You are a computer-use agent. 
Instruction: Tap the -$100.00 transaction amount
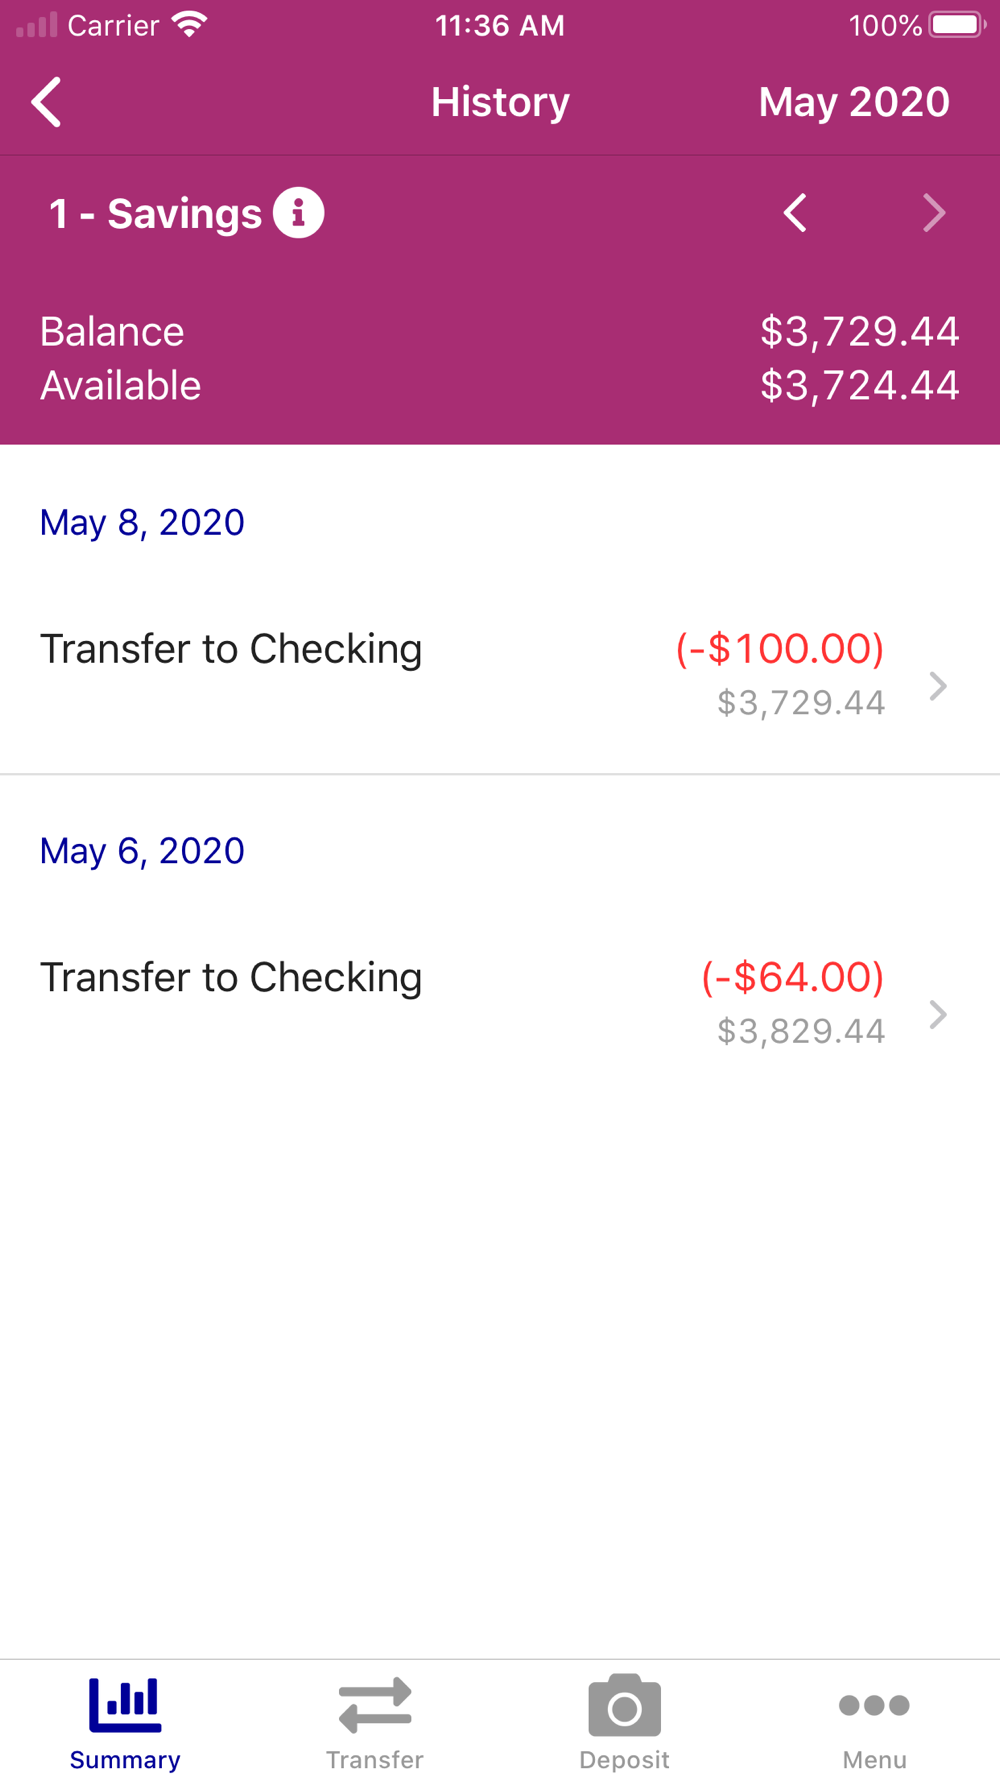[x=780, y=648]
